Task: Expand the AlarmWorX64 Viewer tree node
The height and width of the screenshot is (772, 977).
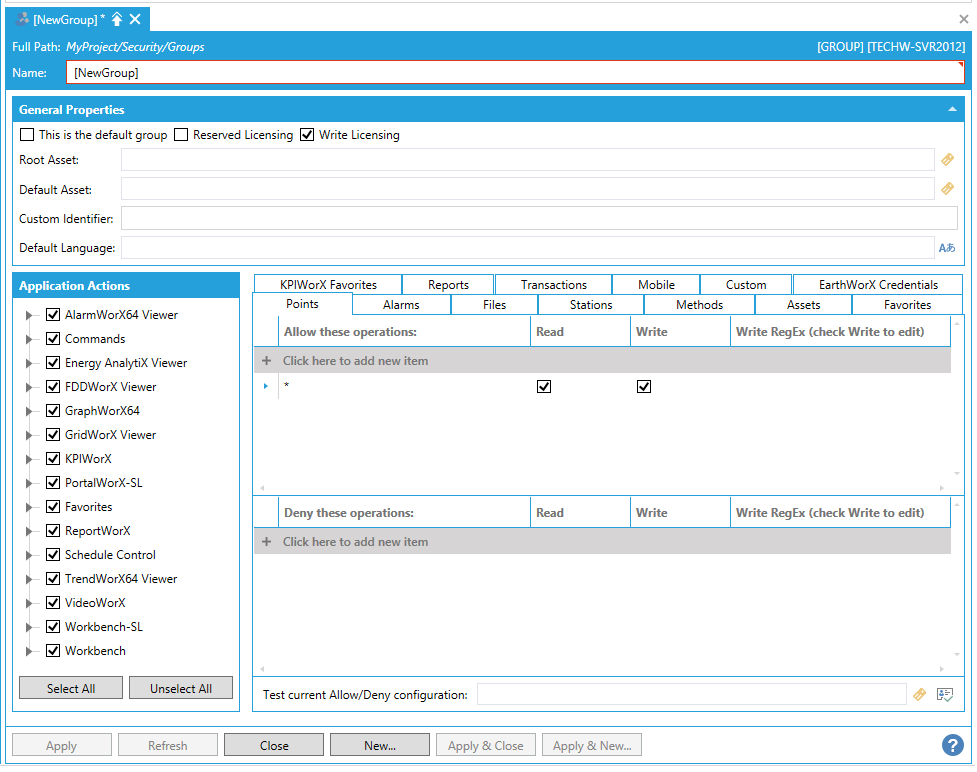Action: [30, 316]
